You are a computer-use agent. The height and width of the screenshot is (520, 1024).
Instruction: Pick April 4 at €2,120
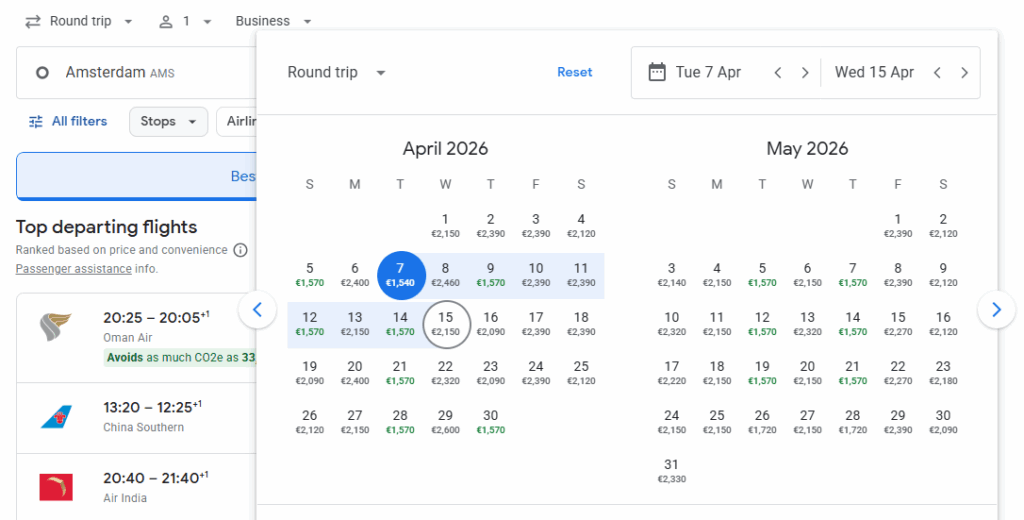[x=581, y=225]
